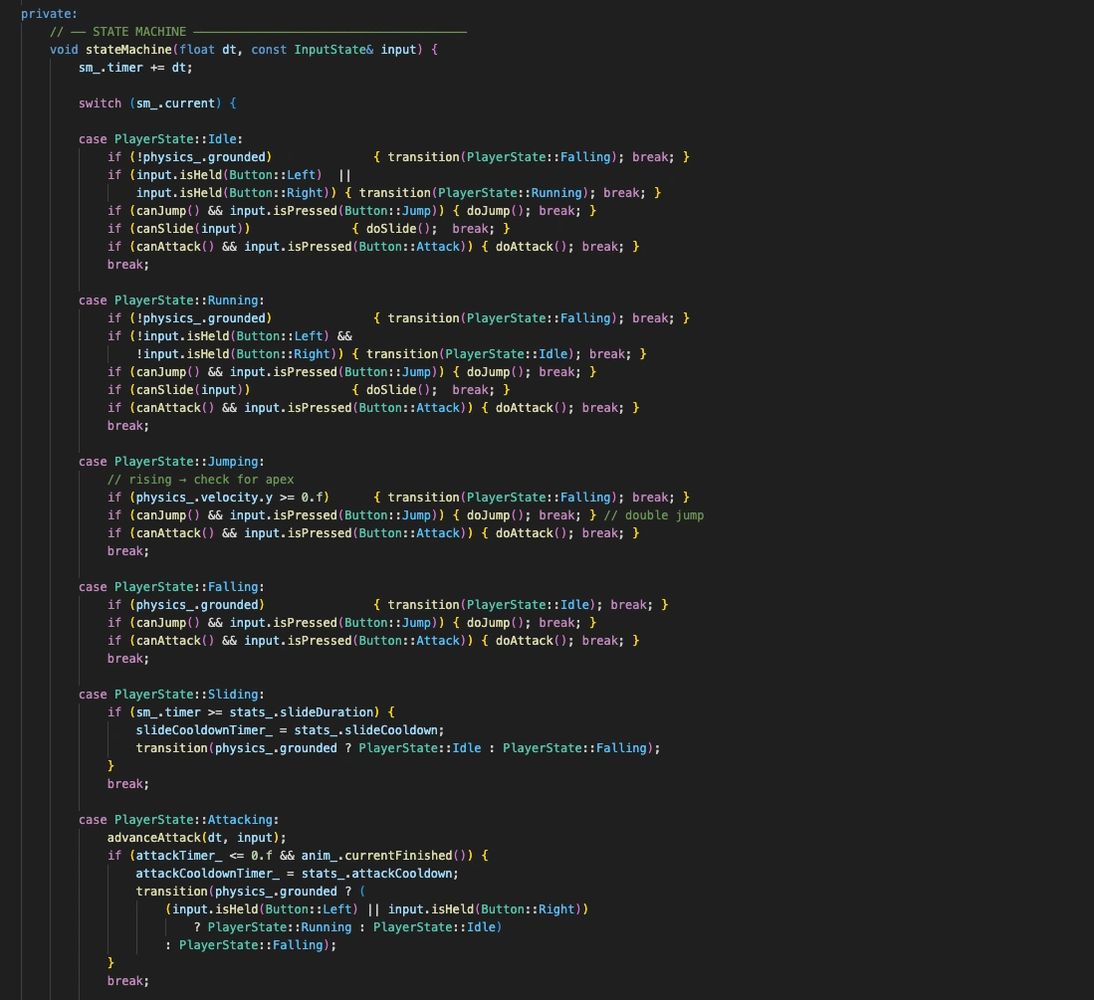
Task: Click the case PlayerState::Running label
Action: coord(171,301)
